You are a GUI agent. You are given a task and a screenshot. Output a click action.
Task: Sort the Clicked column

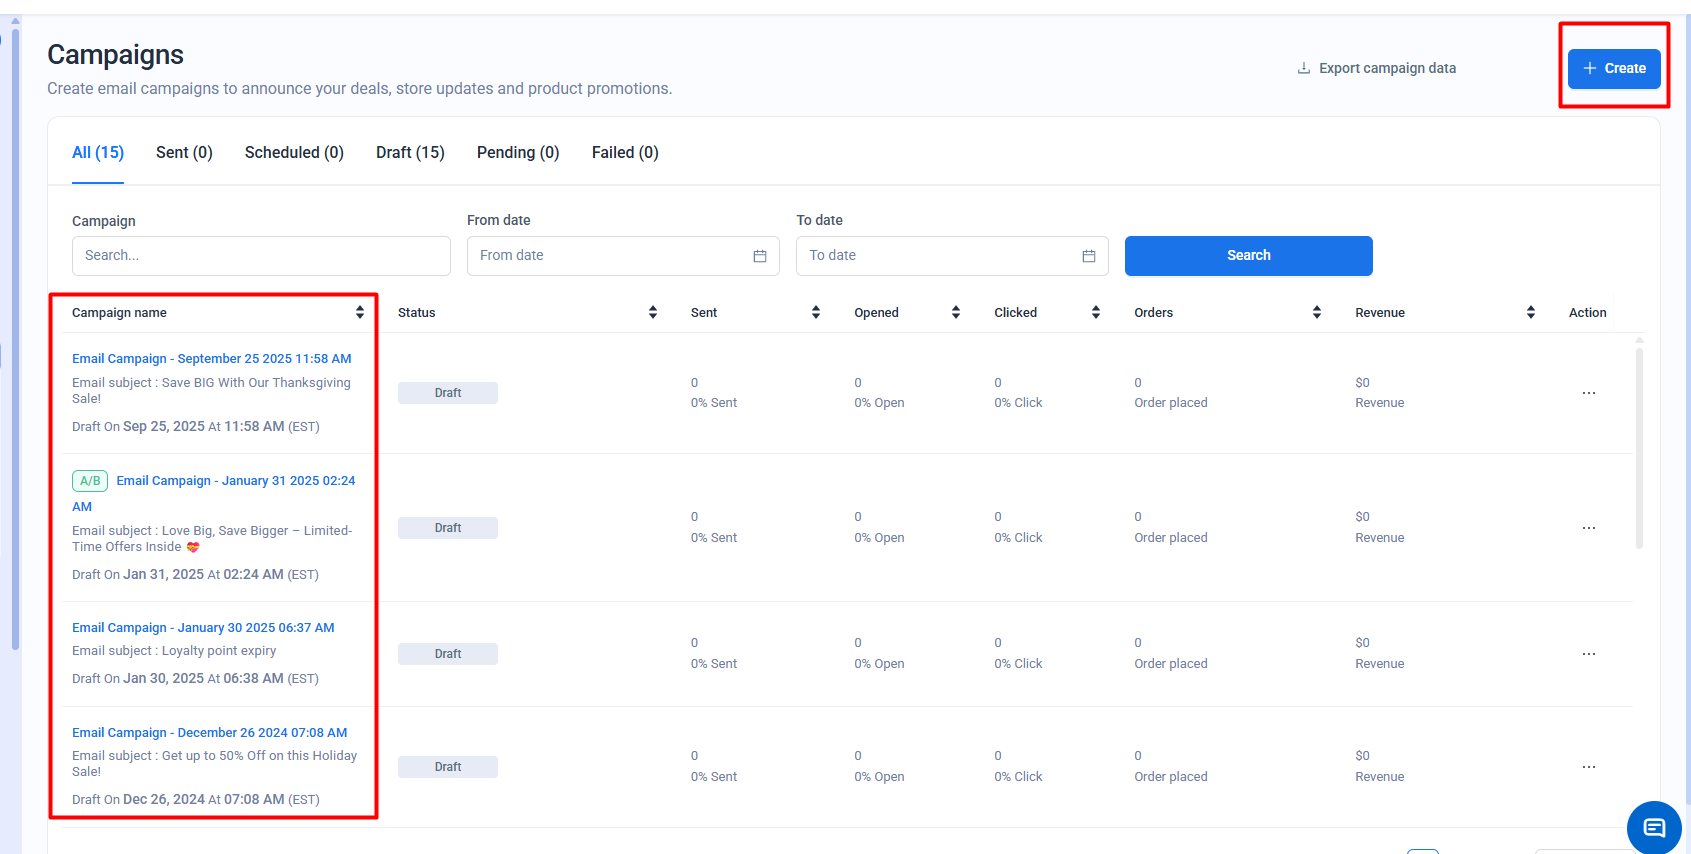pos(1096,313)
